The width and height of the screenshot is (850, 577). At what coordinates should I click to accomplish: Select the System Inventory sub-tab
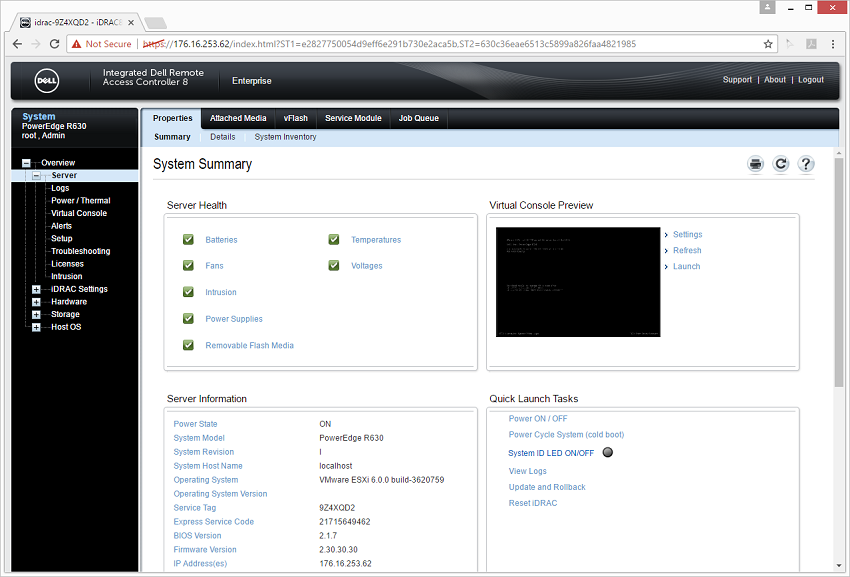pyautogui.click(x=285, y=137)
